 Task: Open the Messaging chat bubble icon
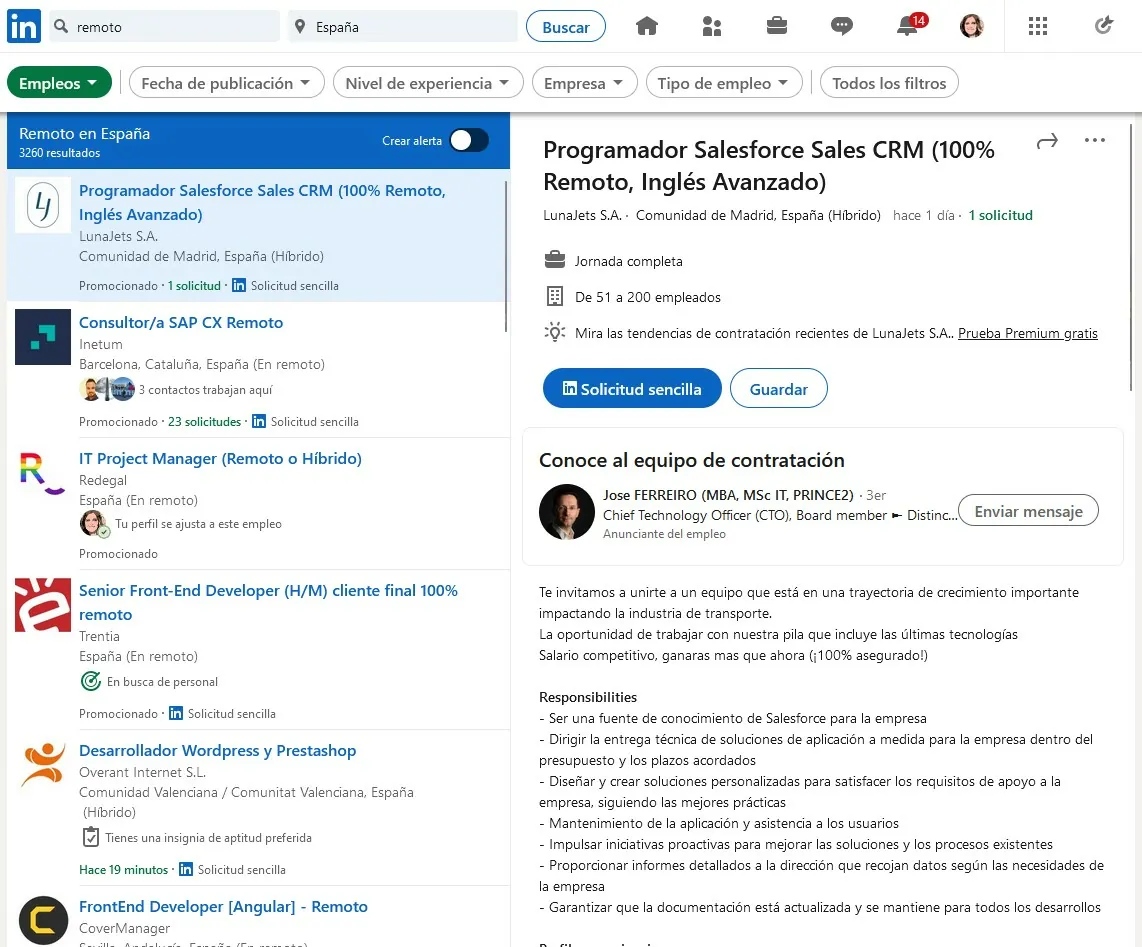tap(841, 26)
